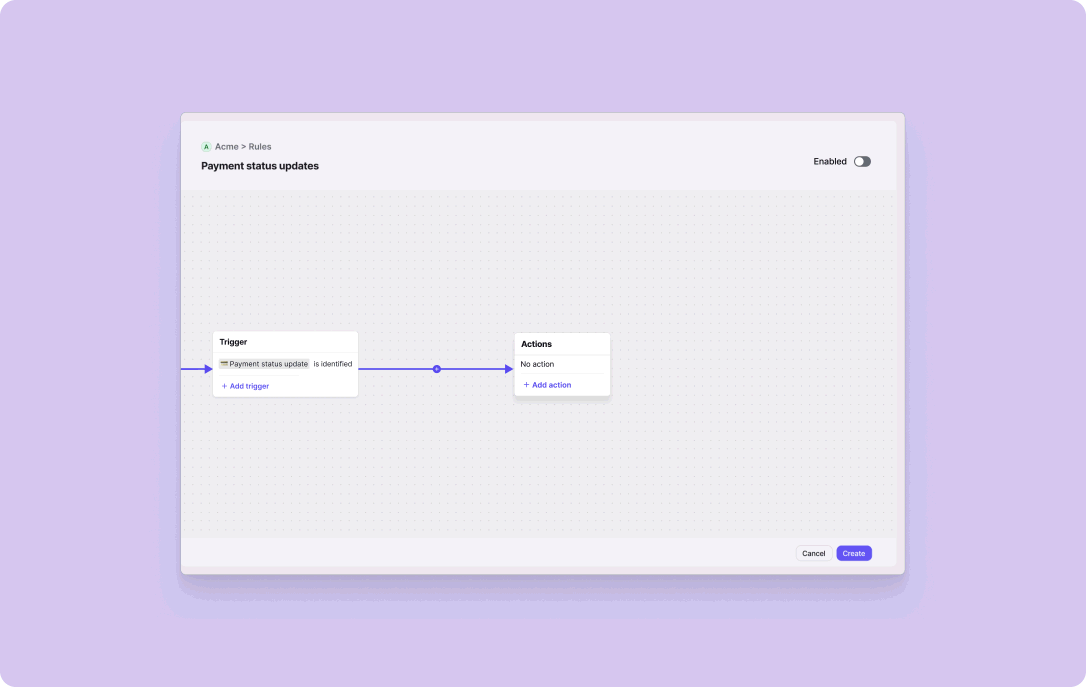Click the Enabled label next to the switch
The width and height of the screenshot is (1086, 687).
coord(829,161)
